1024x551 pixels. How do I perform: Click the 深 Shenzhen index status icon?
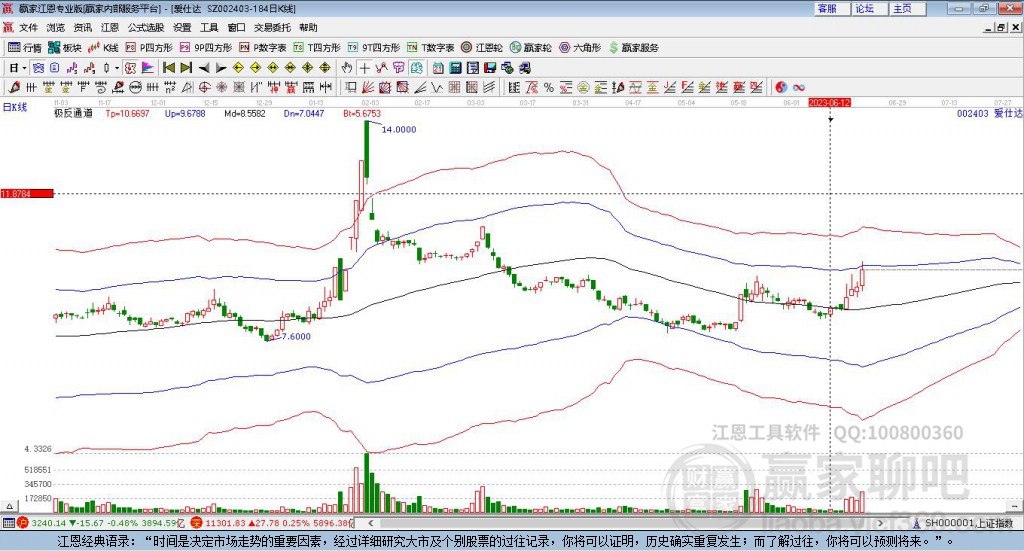197,523
